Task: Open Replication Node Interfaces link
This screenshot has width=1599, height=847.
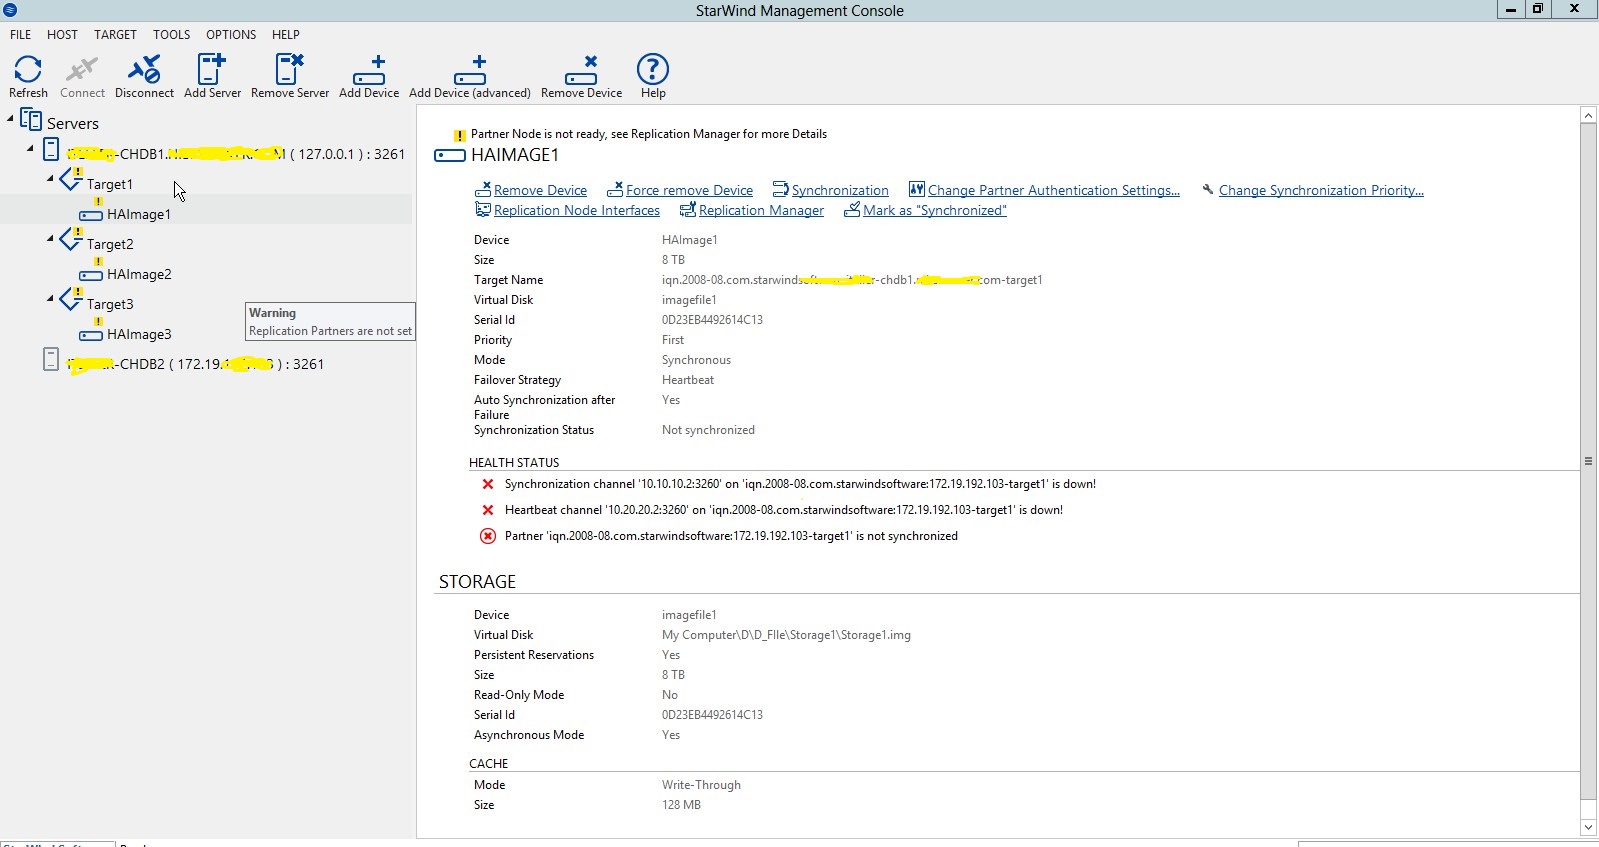Action: tap(577, 210)
